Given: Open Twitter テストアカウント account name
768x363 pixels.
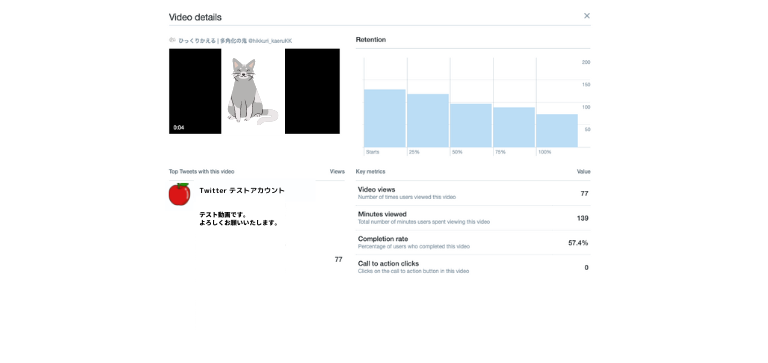Looking at the screenshot, I should coord(242,191).
